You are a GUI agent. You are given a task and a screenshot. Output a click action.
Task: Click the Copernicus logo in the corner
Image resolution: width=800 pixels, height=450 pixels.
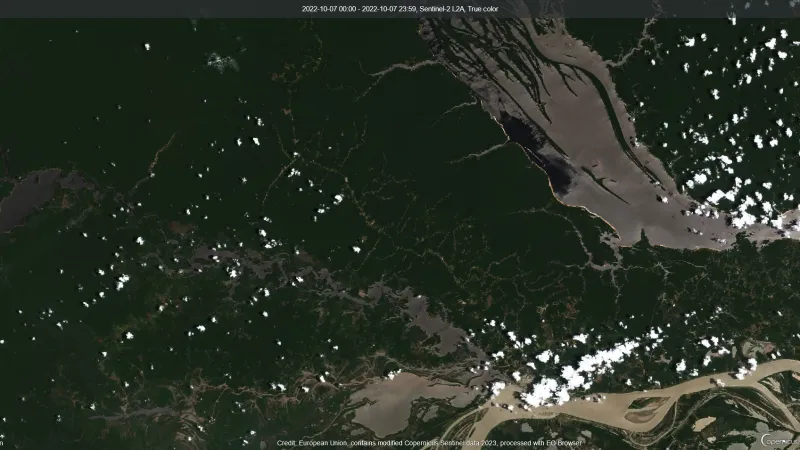(778, 438)
